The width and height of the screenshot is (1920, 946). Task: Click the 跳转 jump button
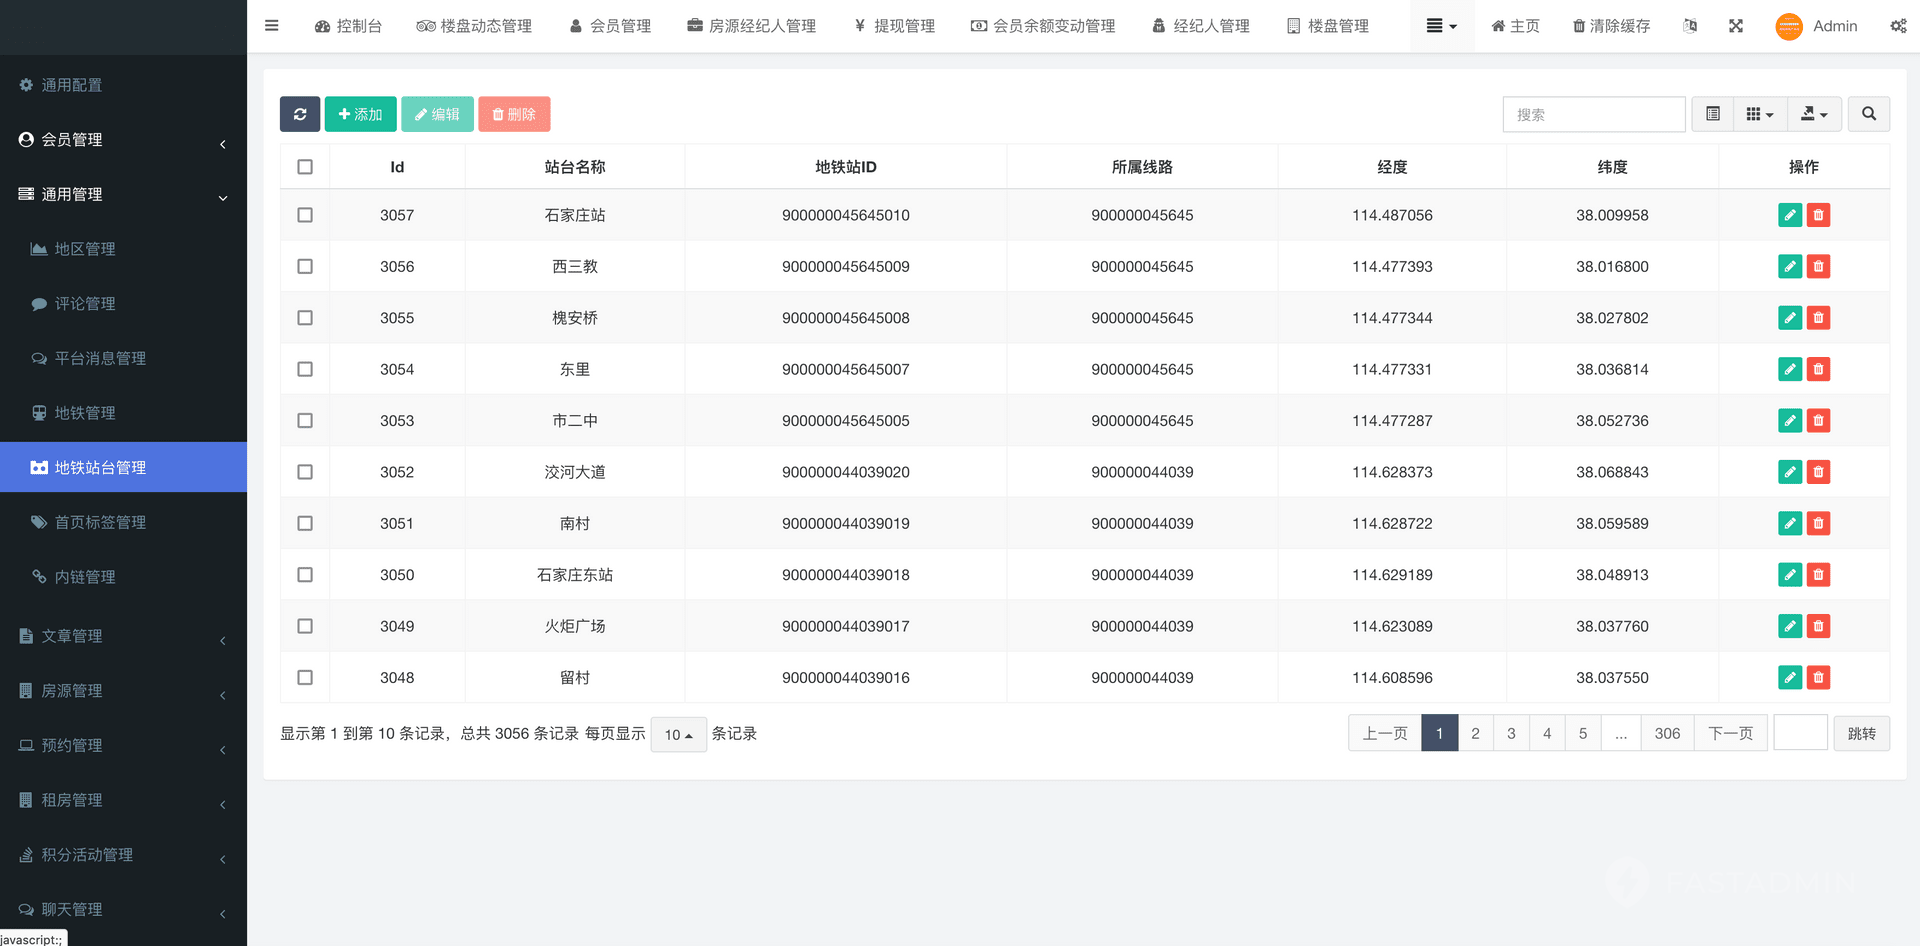pos(1861,733)
